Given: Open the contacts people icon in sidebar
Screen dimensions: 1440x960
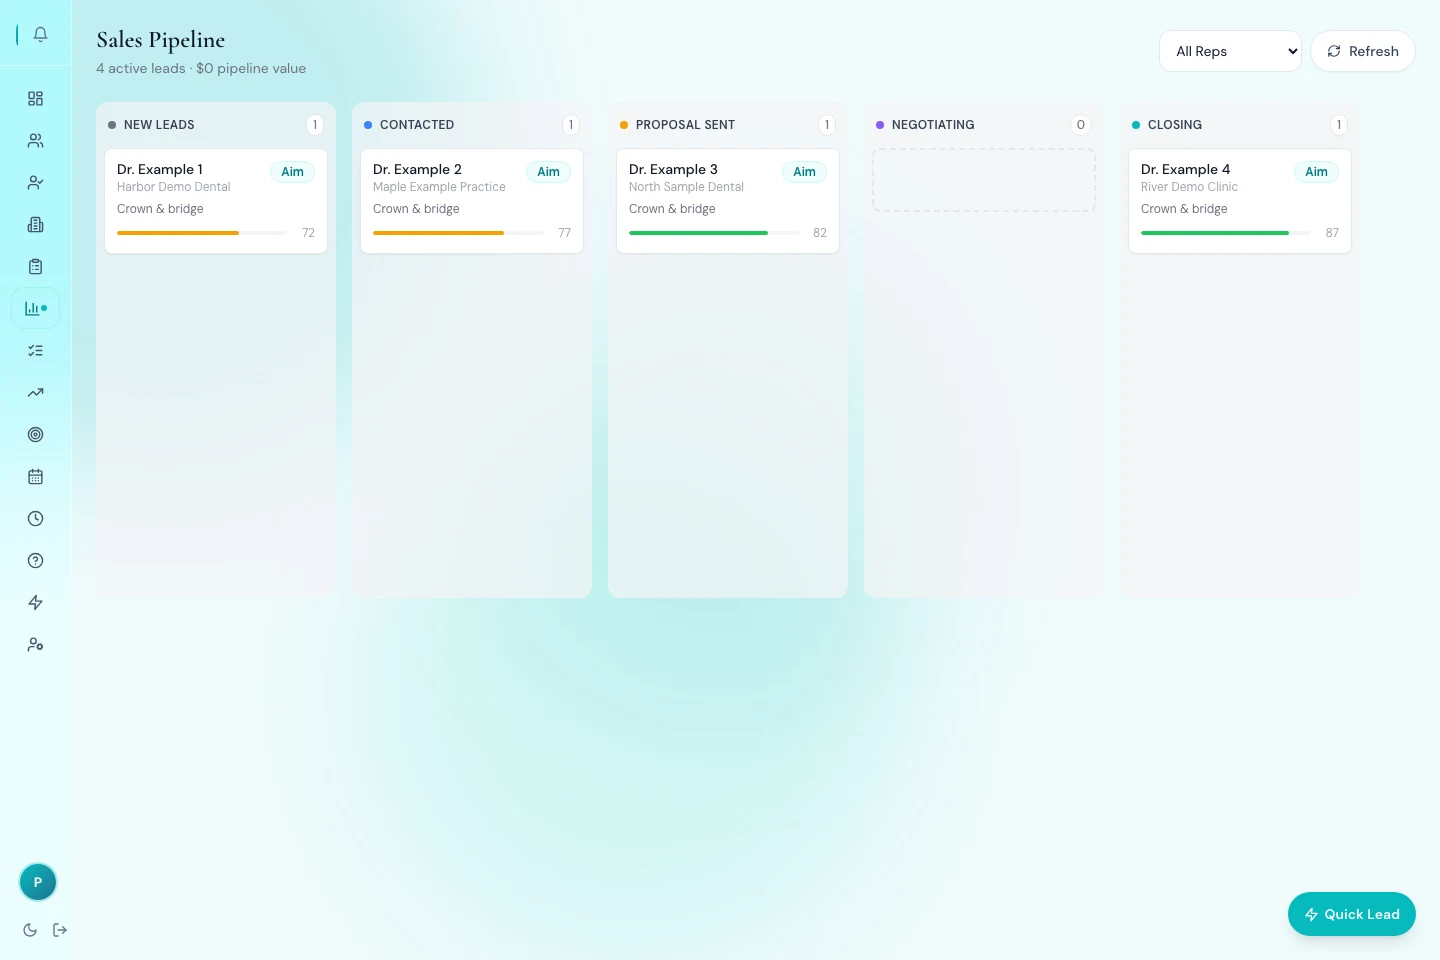Looking at the screenshot, I should [x=36, y=140].
